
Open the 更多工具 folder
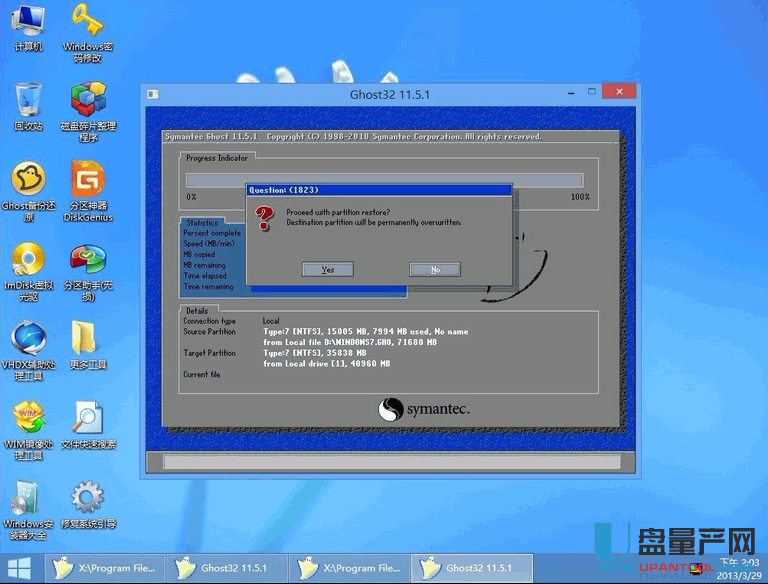[x=88, y=345]
